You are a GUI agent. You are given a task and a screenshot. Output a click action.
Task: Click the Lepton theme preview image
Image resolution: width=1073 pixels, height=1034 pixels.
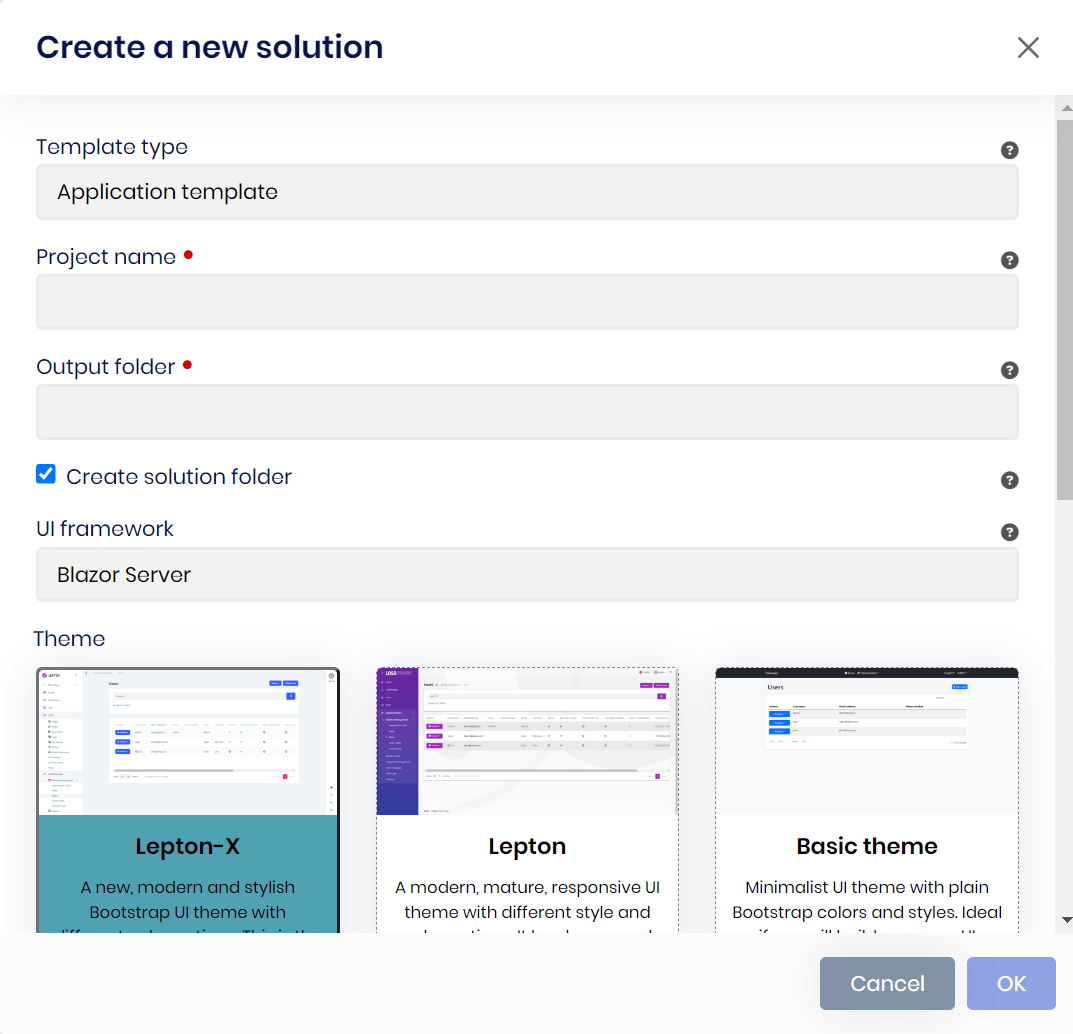[x=527, y=741]
